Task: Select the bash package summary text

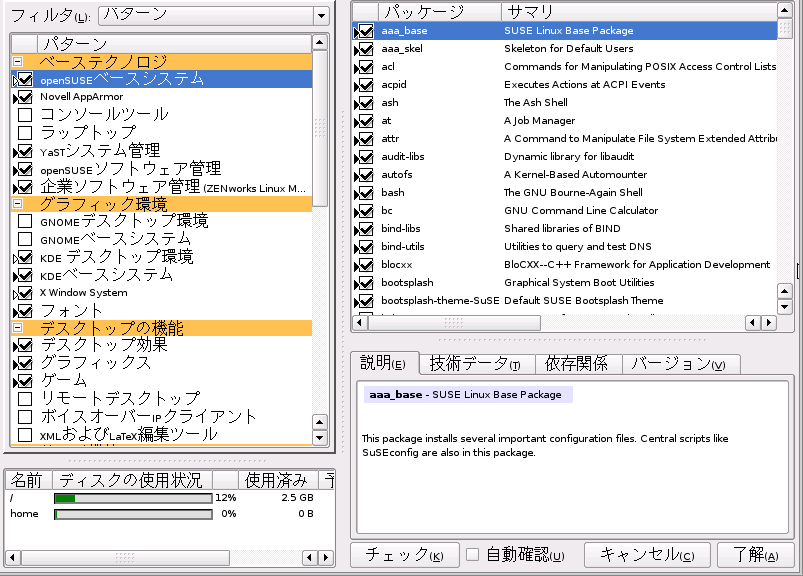Action: click(x=573, y=193)
